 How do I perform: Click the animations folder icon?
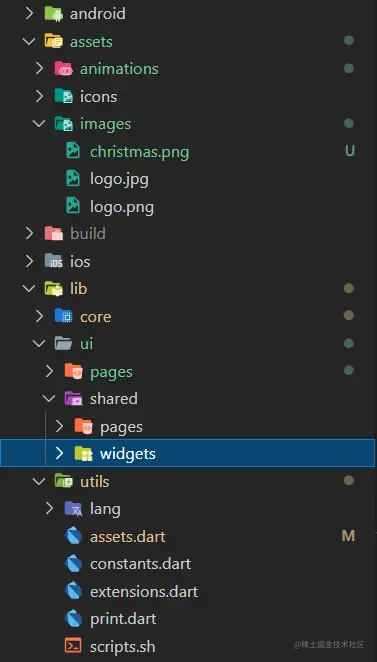(64, 68)
